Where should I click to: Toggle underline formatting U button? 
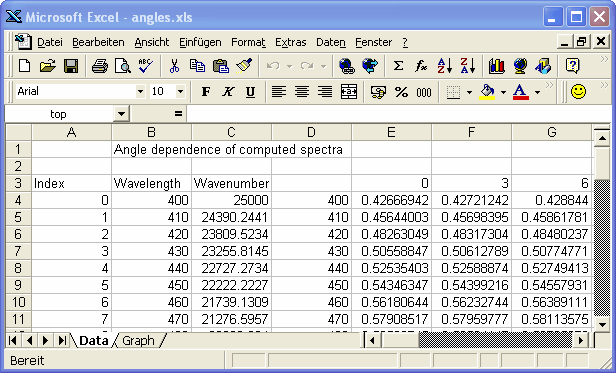[250, 92]
